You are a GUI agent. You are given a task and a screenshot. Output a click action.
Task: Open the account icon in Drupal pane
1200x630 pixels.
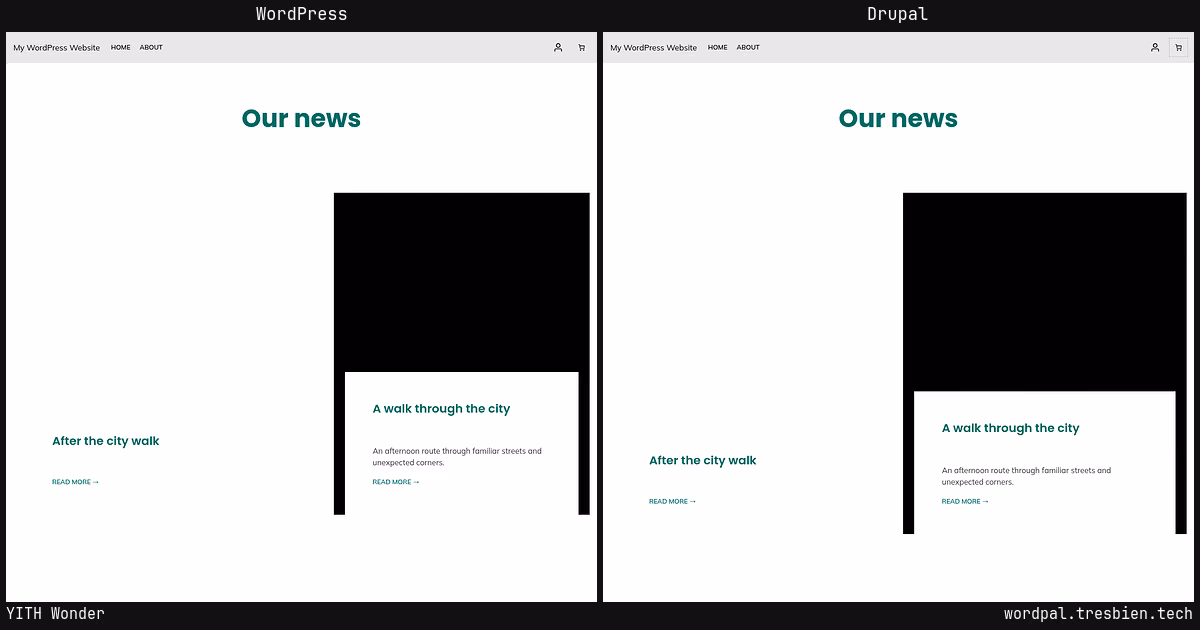[1155, 47]
